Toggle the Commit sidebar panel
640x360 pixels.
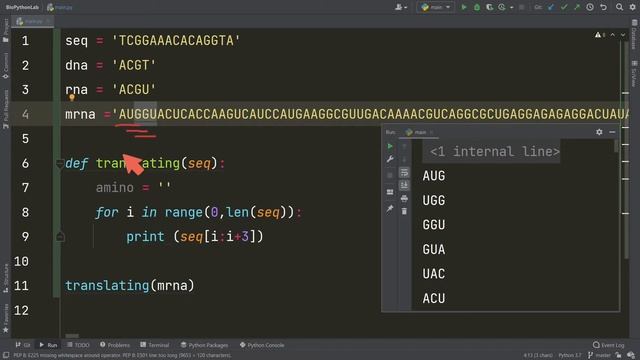click(5, 66)
